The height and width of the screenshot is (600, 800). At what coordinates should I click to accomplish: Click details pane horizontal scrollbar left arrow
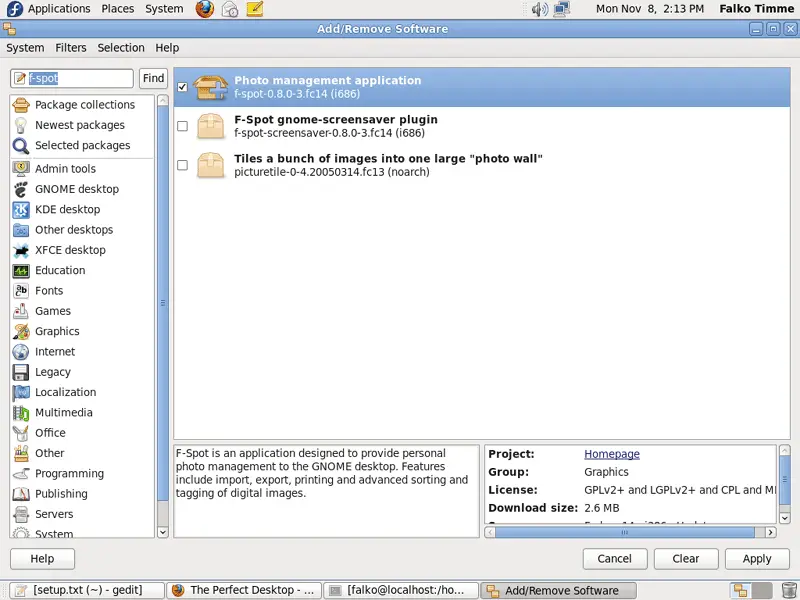(490, 533)
